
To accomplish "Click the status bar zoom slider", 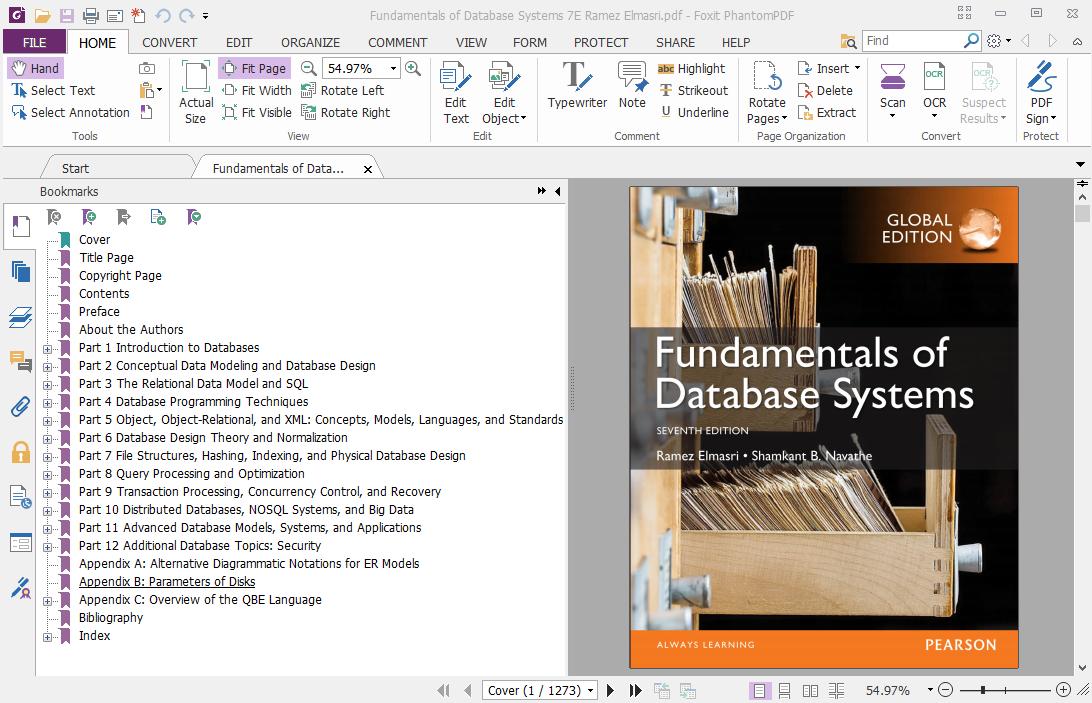I will click(x=1004, y=690).
